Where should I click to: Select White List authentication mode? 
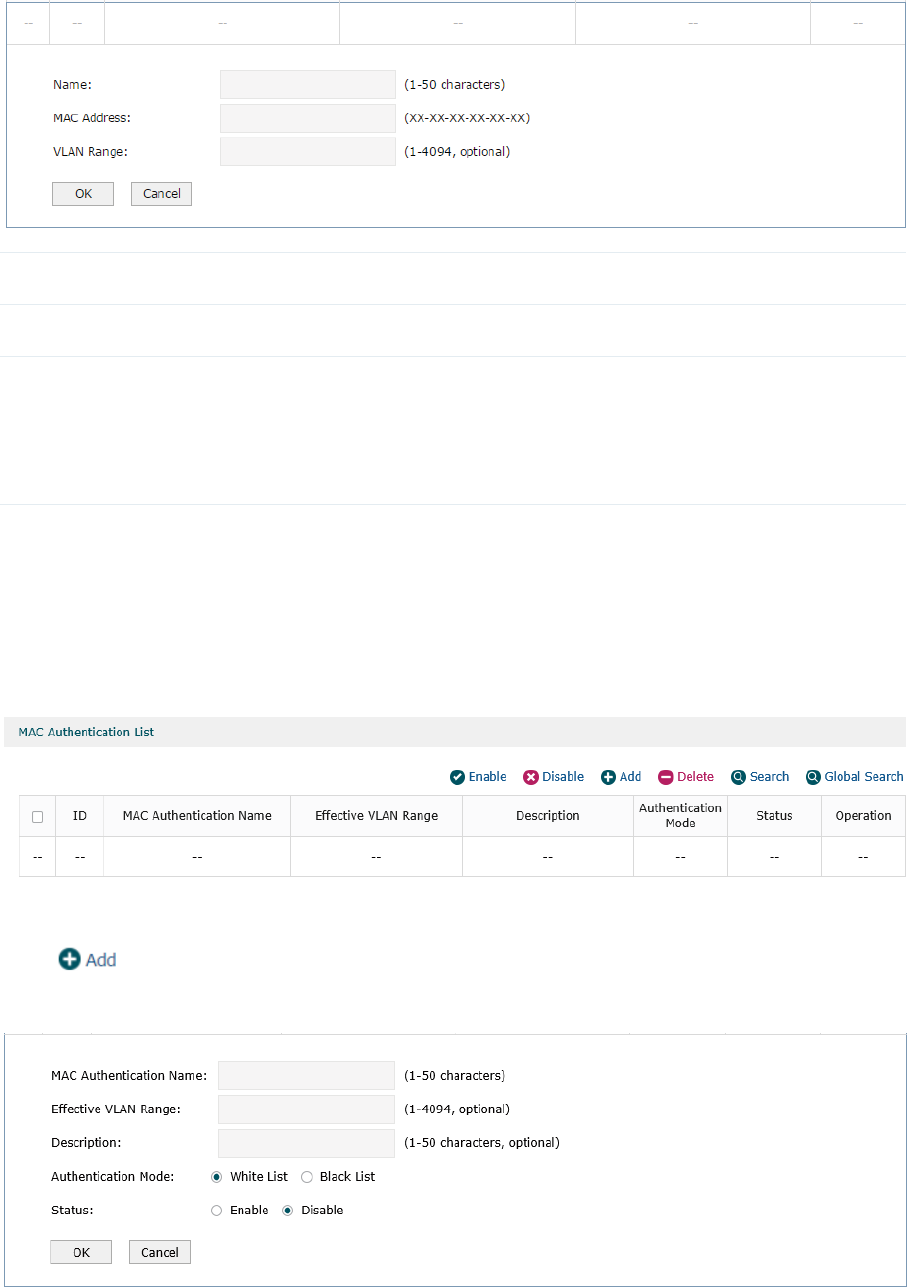(x=217, y=1177)
